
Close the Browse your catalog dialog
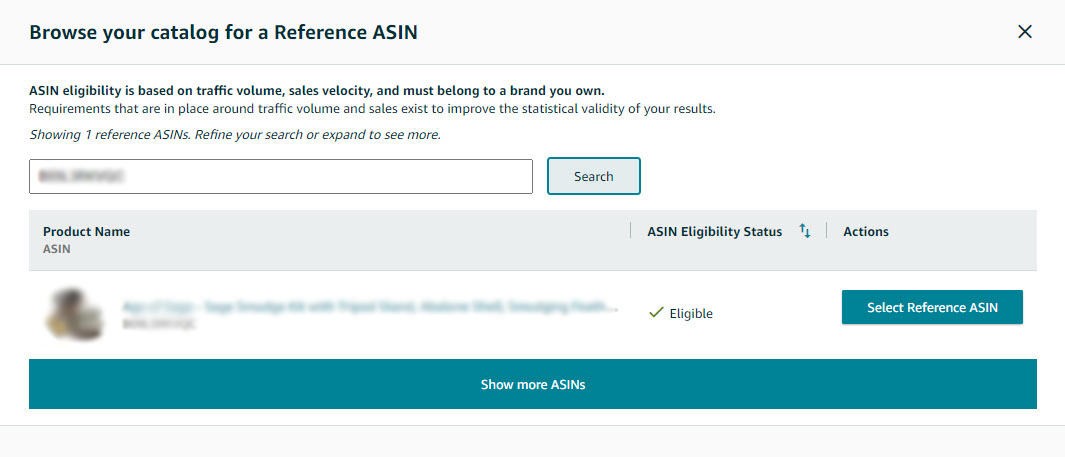pyautogui.click(x=1024, y=32)
